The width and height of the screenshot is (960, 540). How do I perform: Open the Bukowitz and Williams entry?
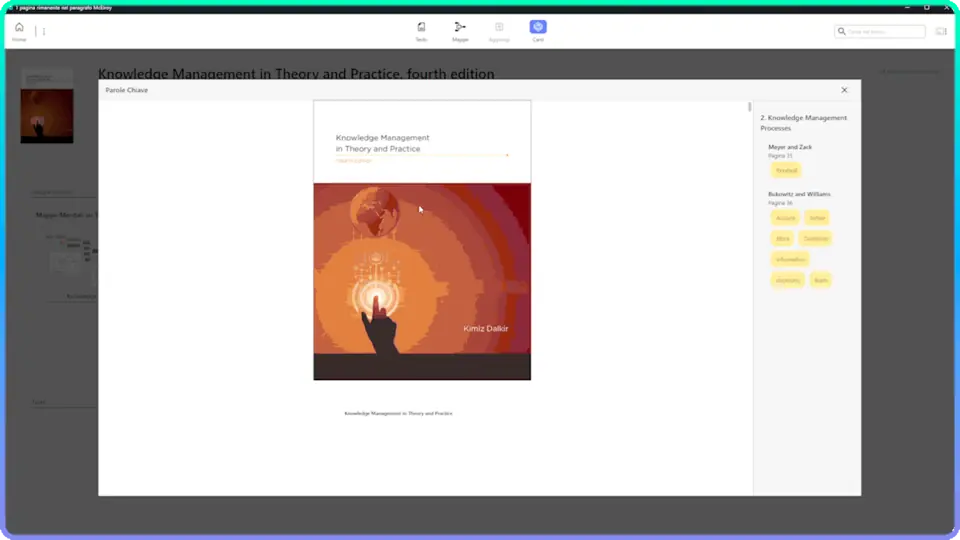799,194
